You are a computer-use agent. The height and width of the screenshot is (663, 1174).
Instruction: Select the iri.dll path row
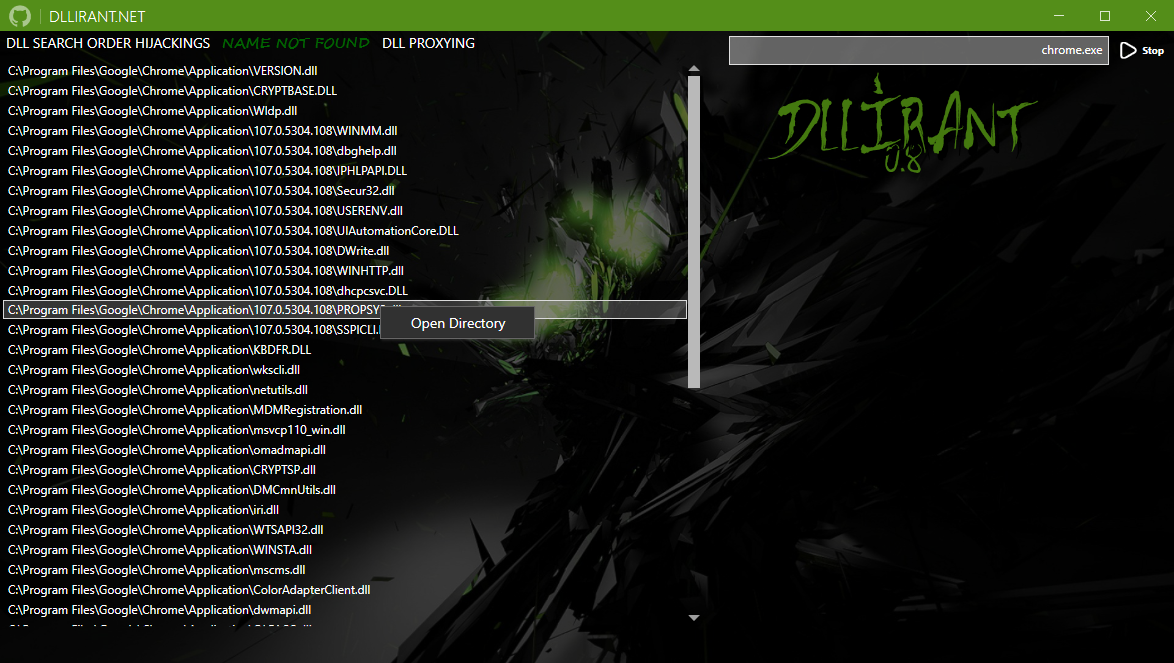point(345,510)
